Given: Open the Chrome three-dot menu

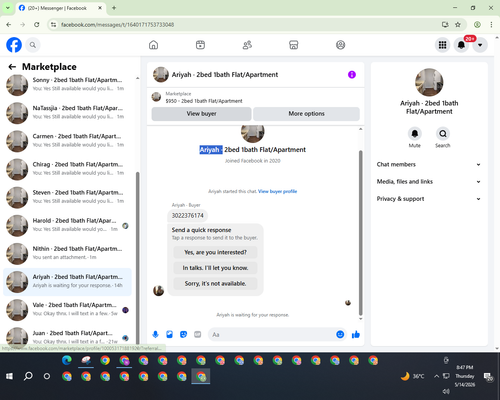Looking at the screenshot, I should click(491, 25).
